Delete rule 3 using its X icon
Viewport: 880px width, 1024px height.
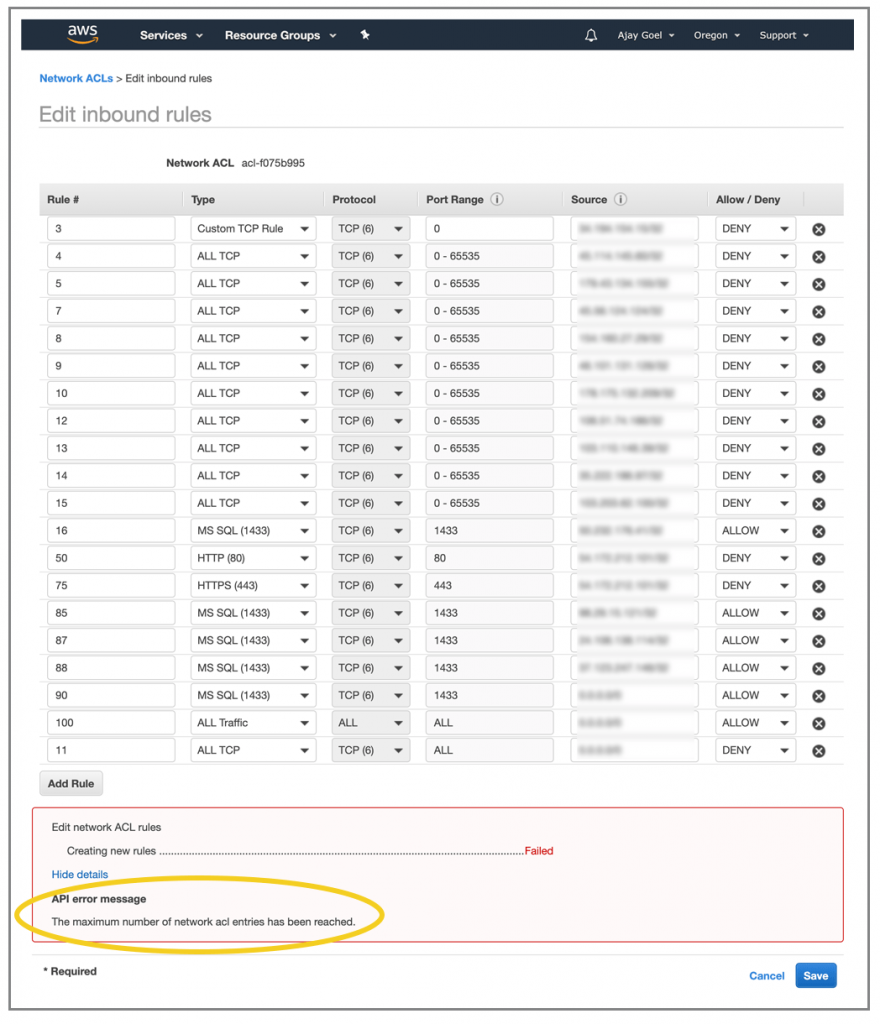click(819, 228)
